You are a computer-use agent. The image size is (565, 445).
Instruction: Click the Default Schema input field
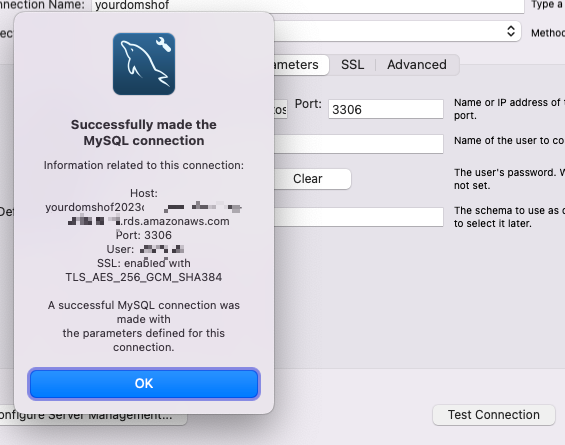(x=359, y=217)
